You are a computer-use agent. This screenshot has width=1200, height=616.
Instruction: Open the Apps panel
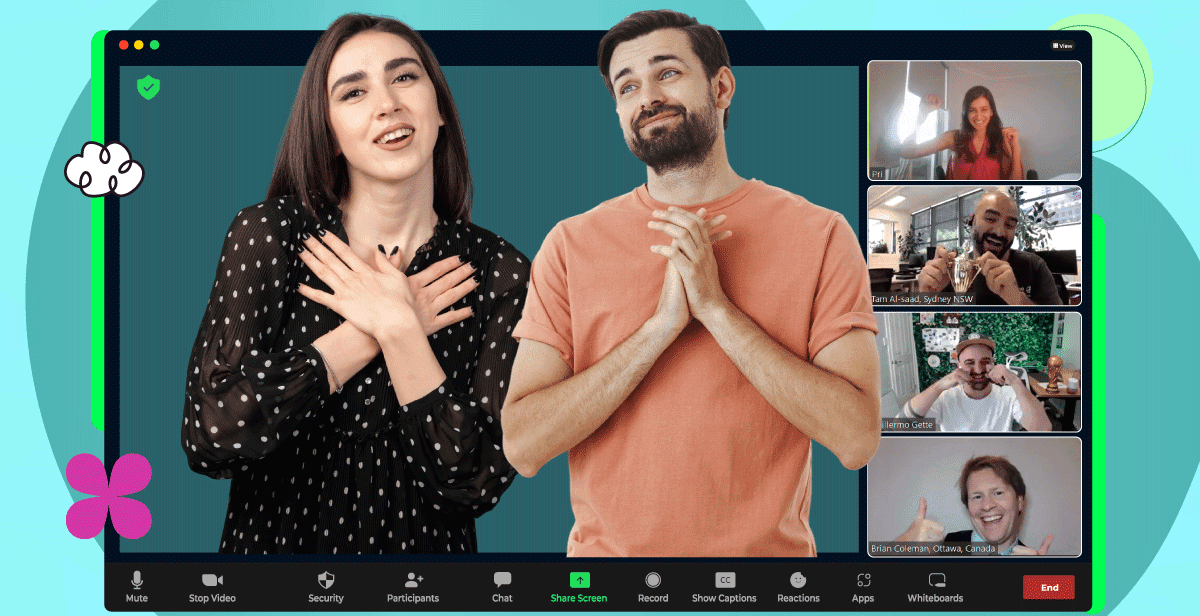[863, 587]
